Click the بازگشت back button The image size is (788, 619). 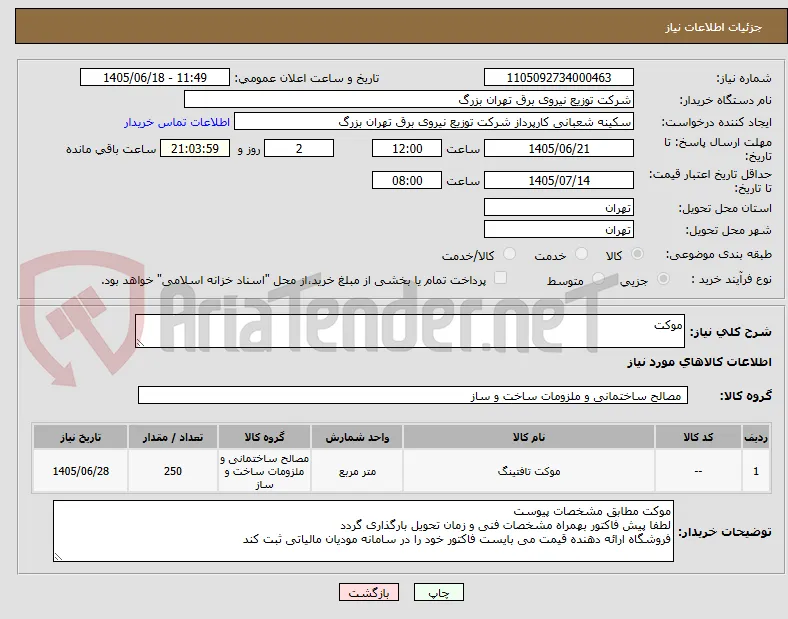point(369,592)
